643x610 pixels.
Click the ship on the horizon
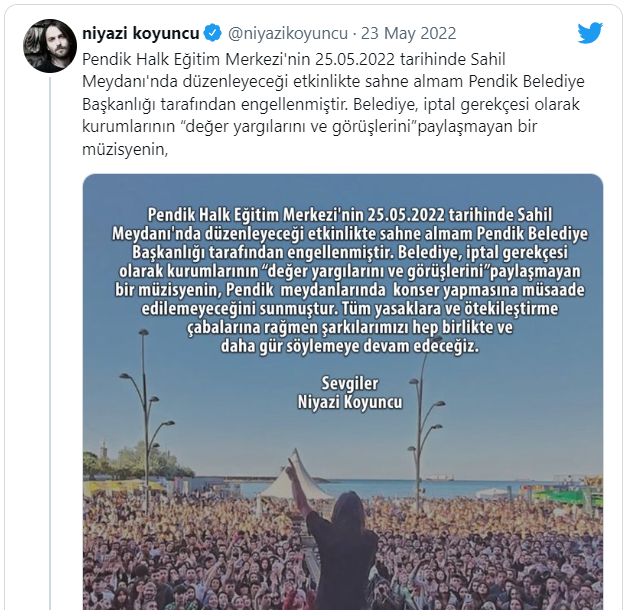(x=439, y=478)
